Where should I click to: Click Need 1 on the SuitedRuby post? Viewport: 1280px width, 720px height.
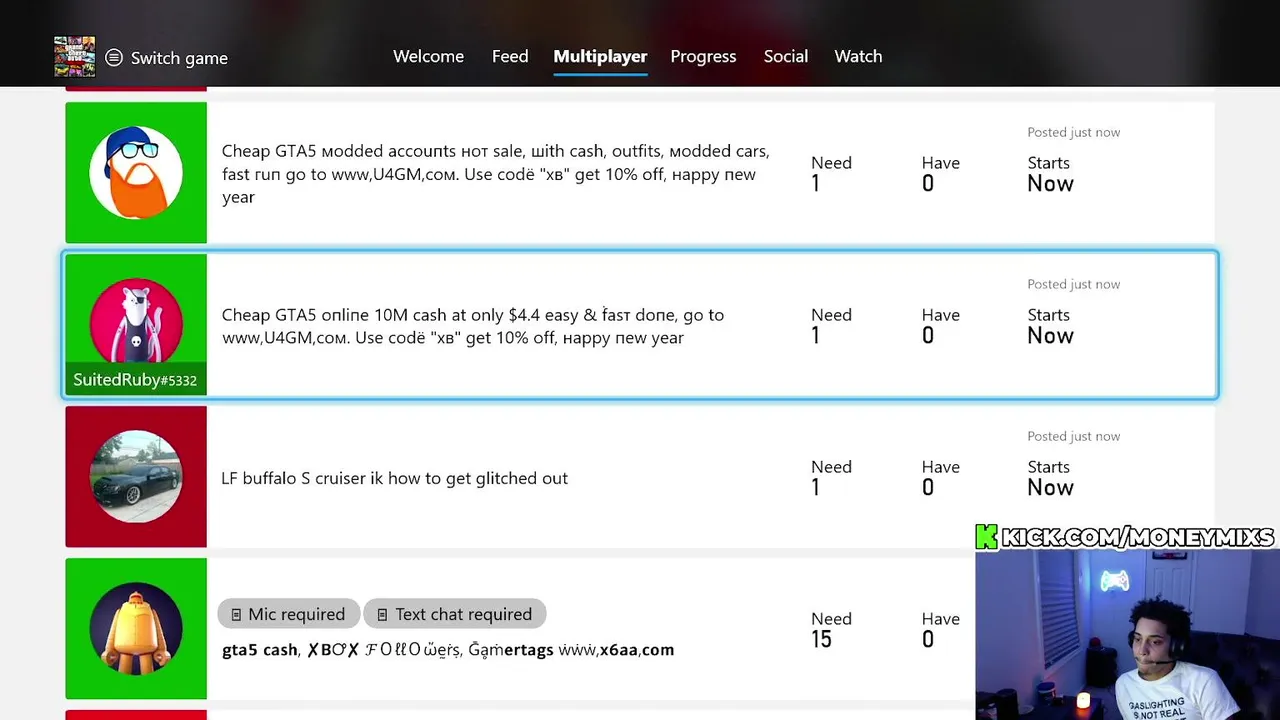[831, 325]
